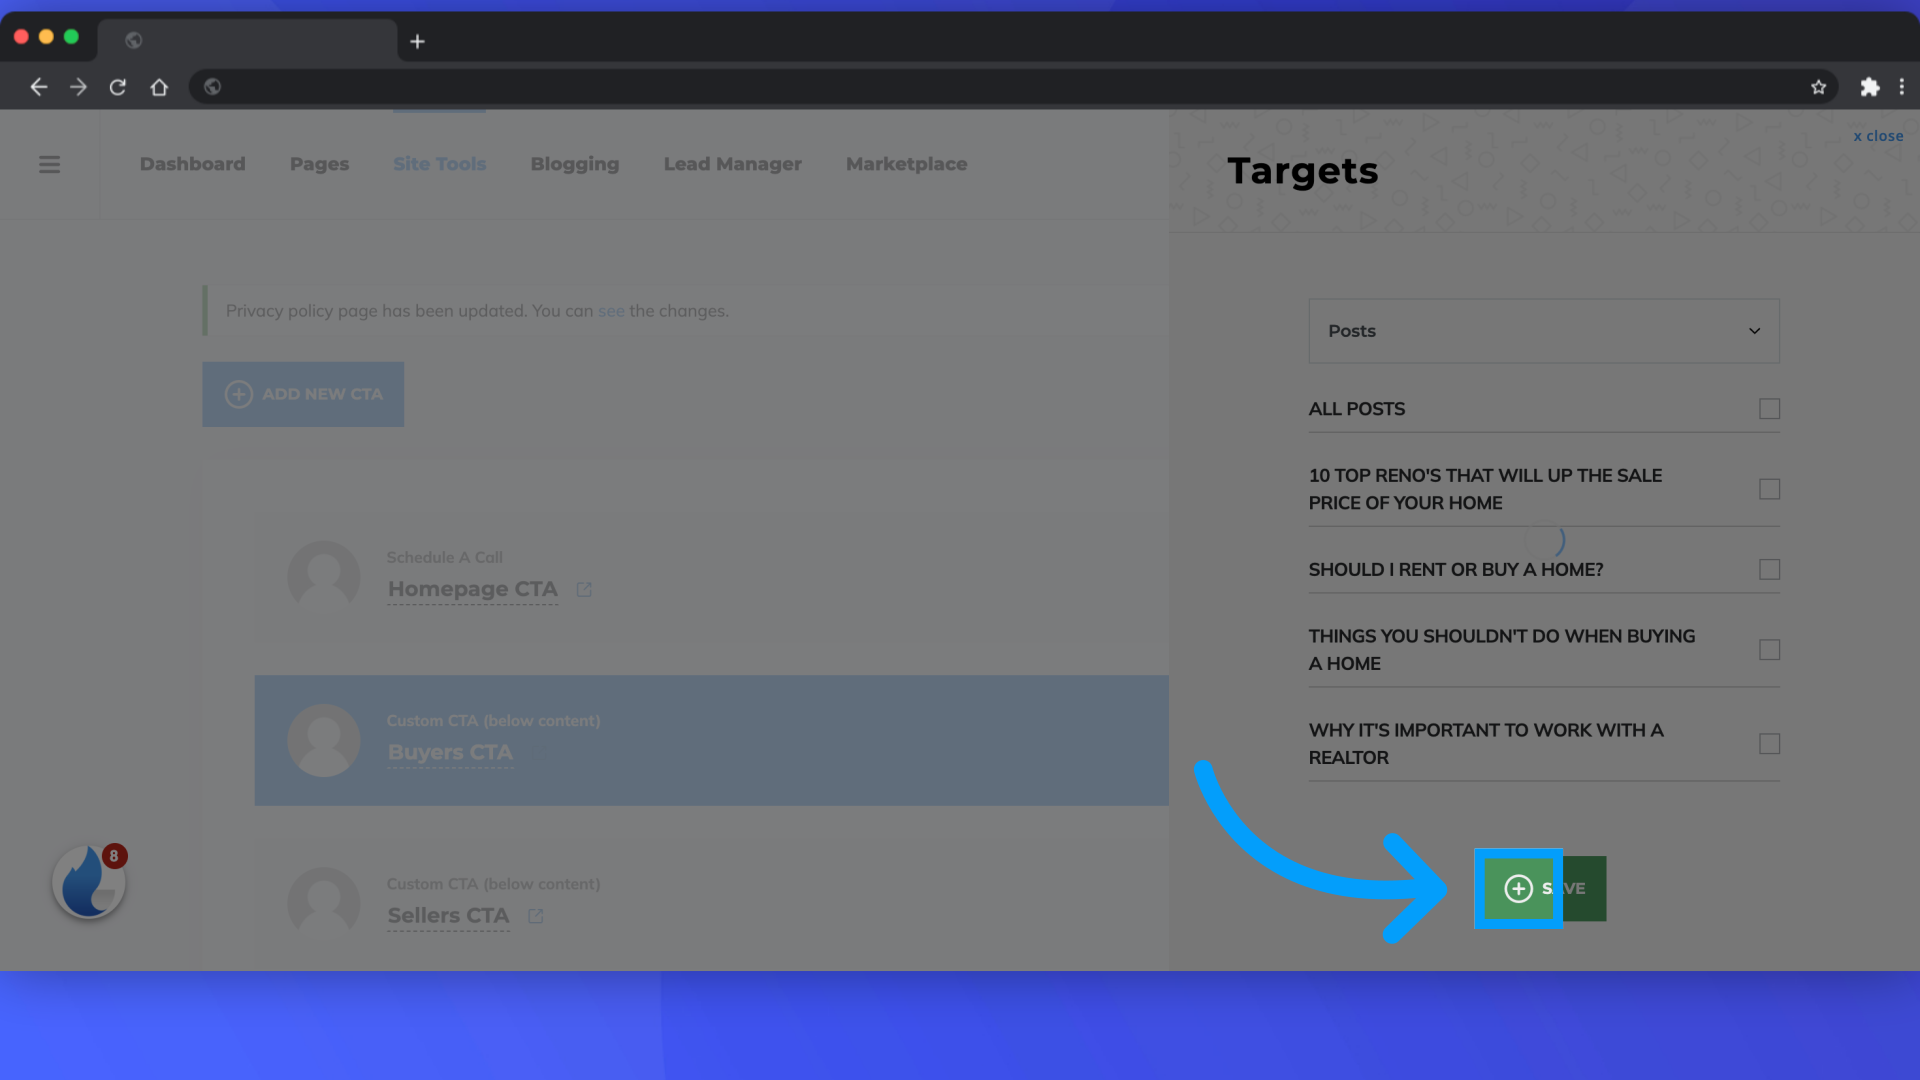Viewport: 1920px width, 1080px height.
Task: Click 'WHY IT'S IMPORTANT TO WORK WITH A REALTOR' text
Action: point(1486,744)
